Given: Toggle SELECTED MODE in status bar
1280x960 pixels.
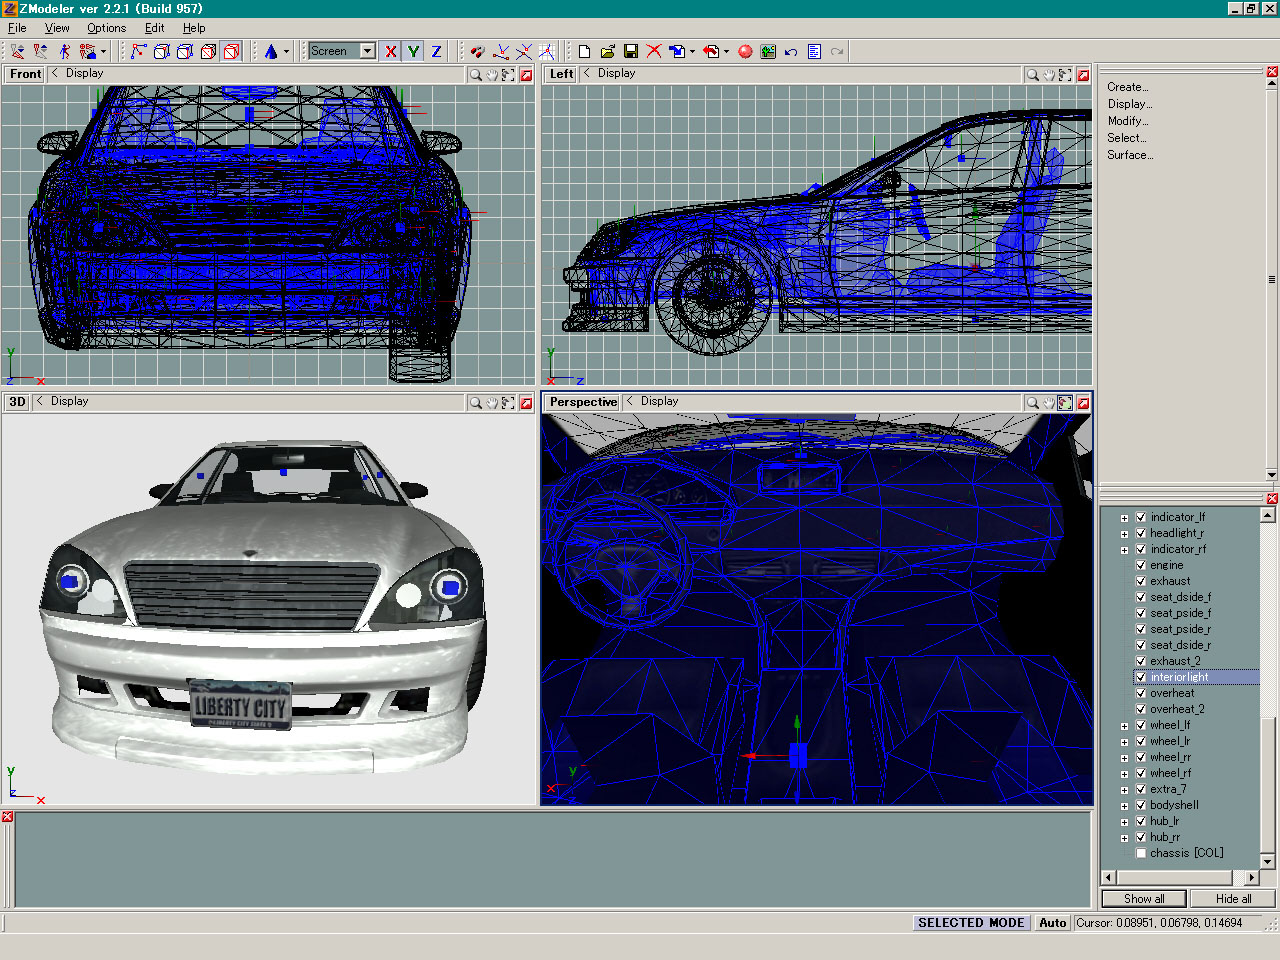Looking at the screenshot, I should [971, 923].
